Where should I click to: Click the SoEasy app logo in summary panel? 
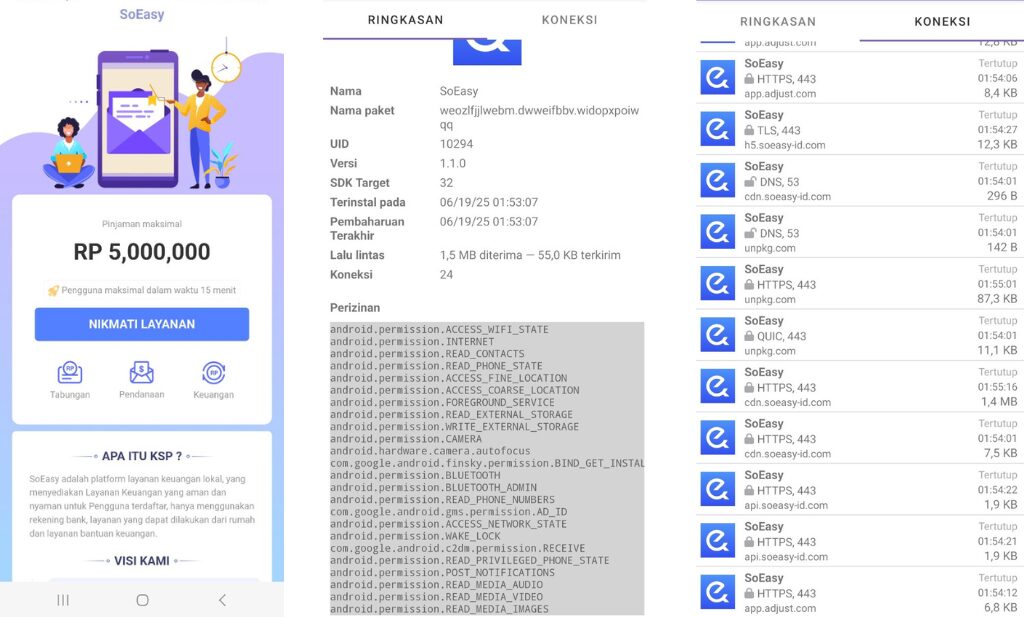[x=487, y=52]
